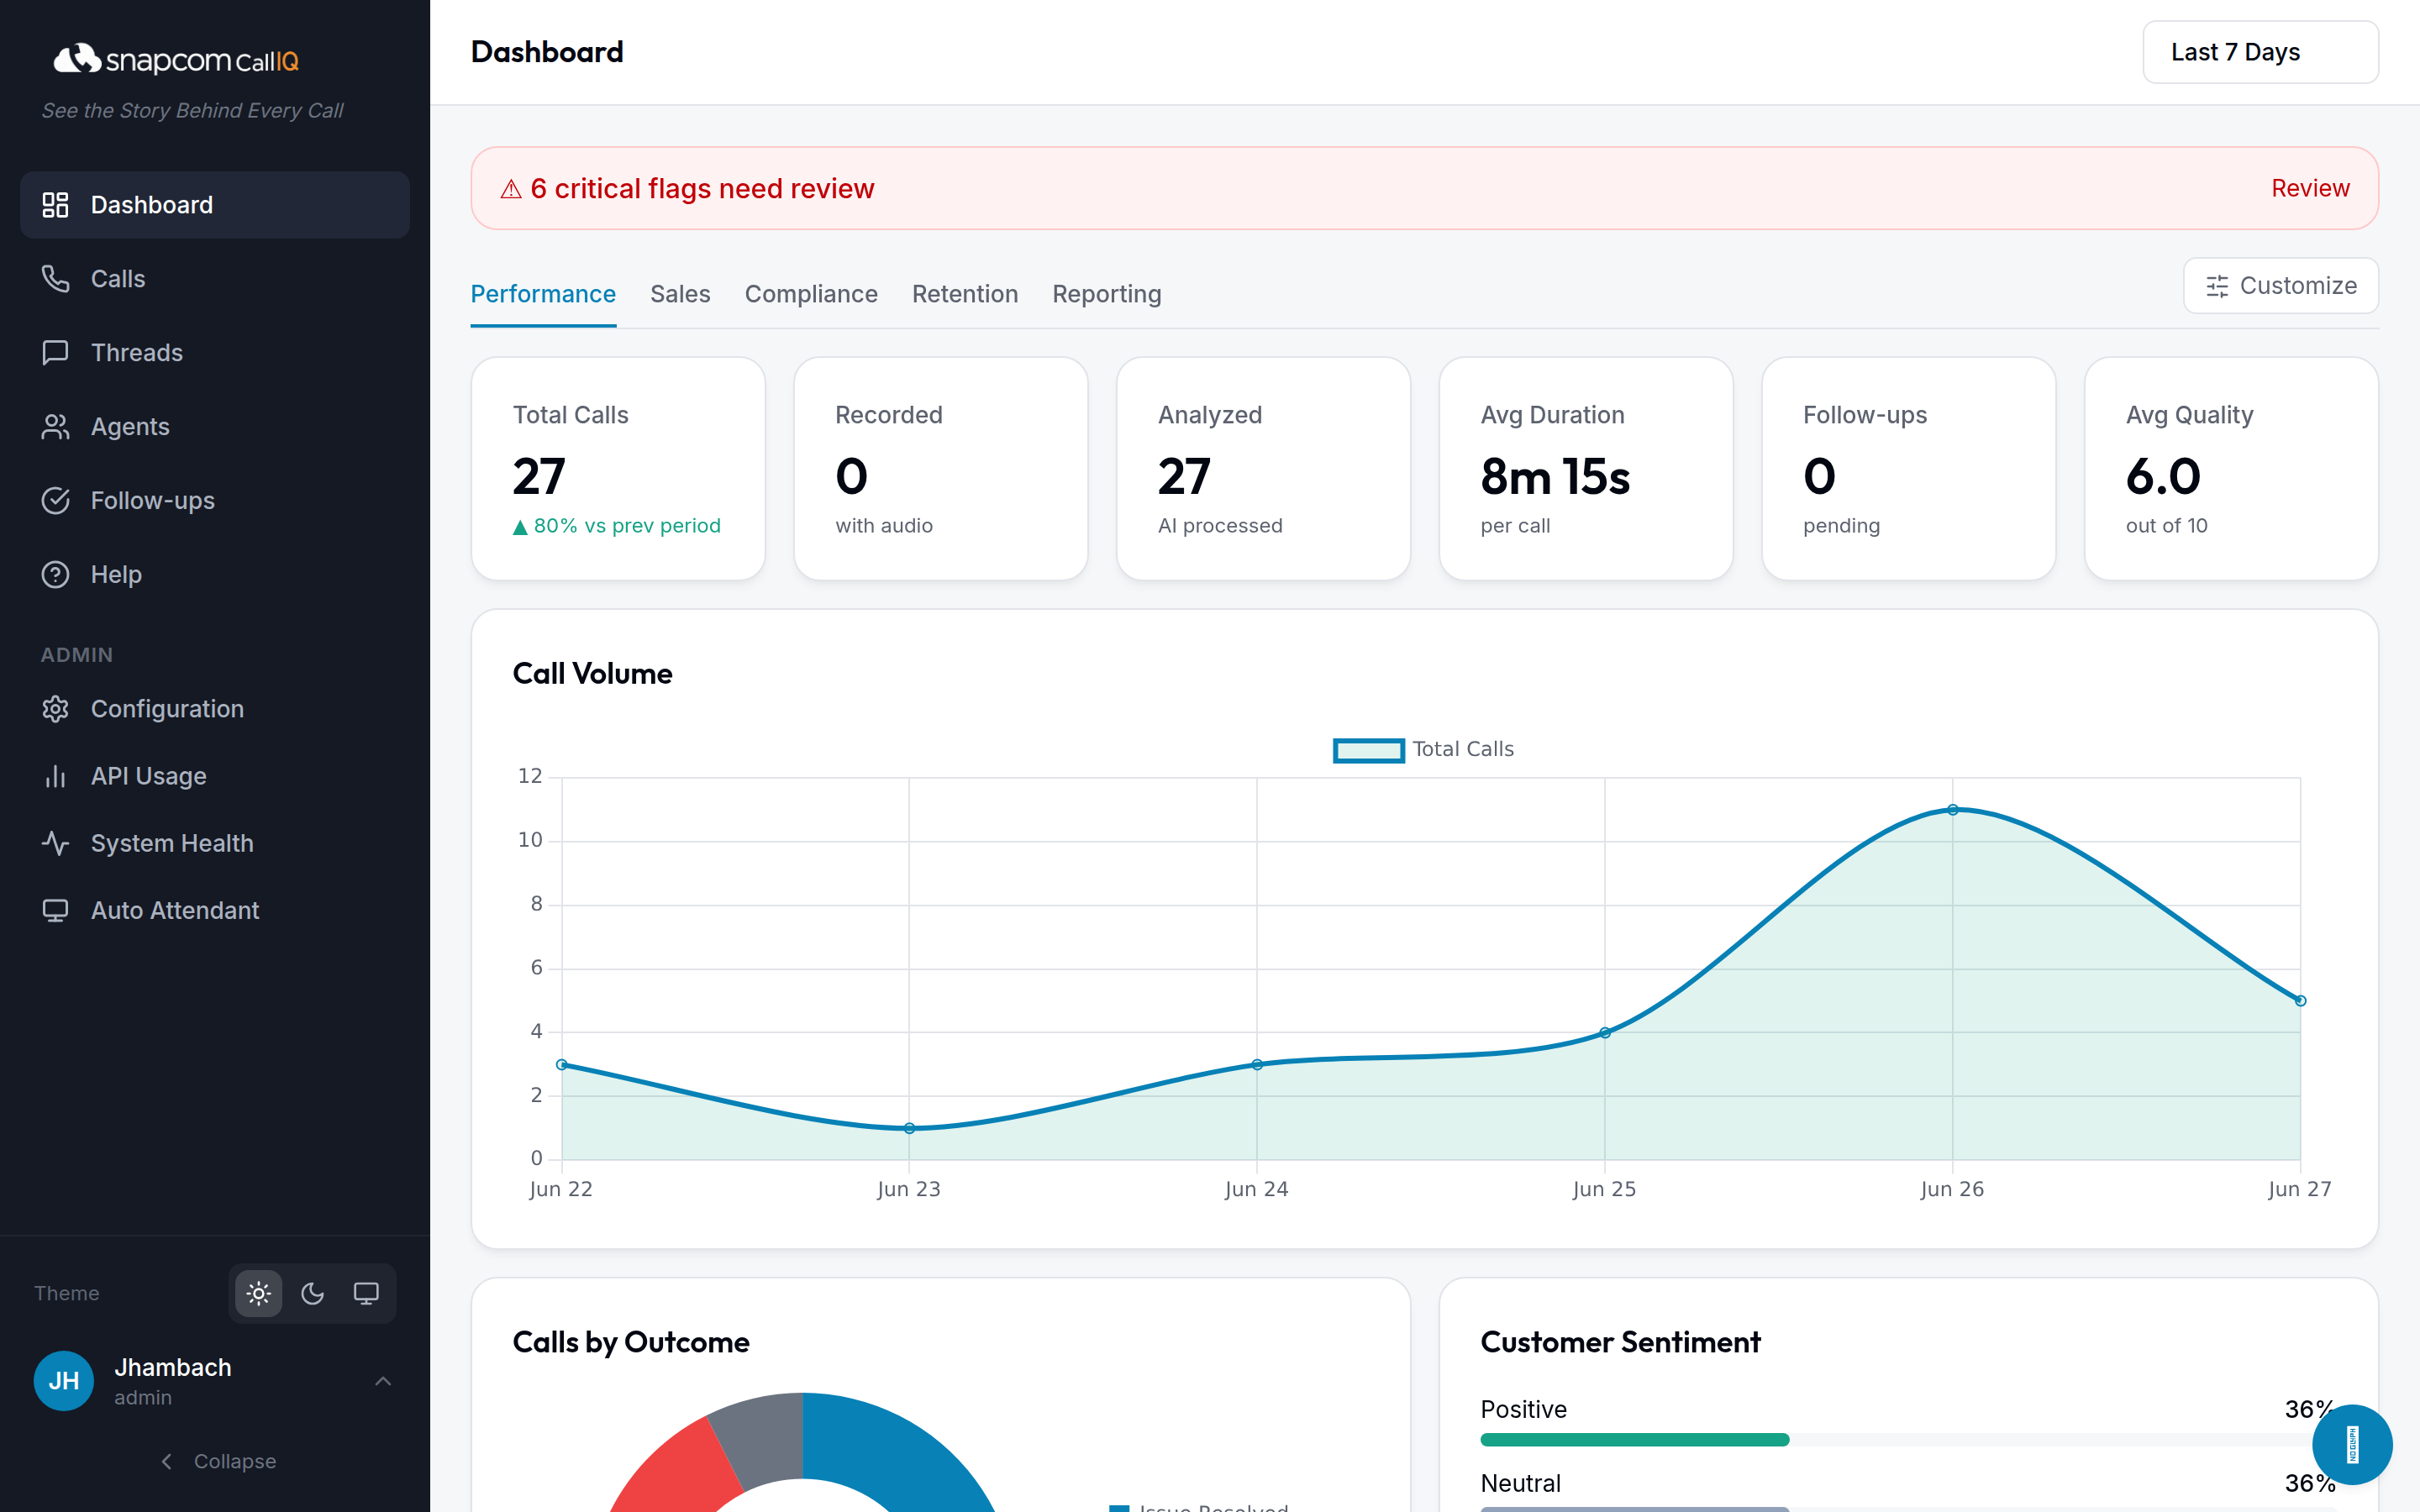The width and height of the screenshot is (2420, 1512).
Task: Click the Jun 23 data point on chart
Action: point(909,1128)
